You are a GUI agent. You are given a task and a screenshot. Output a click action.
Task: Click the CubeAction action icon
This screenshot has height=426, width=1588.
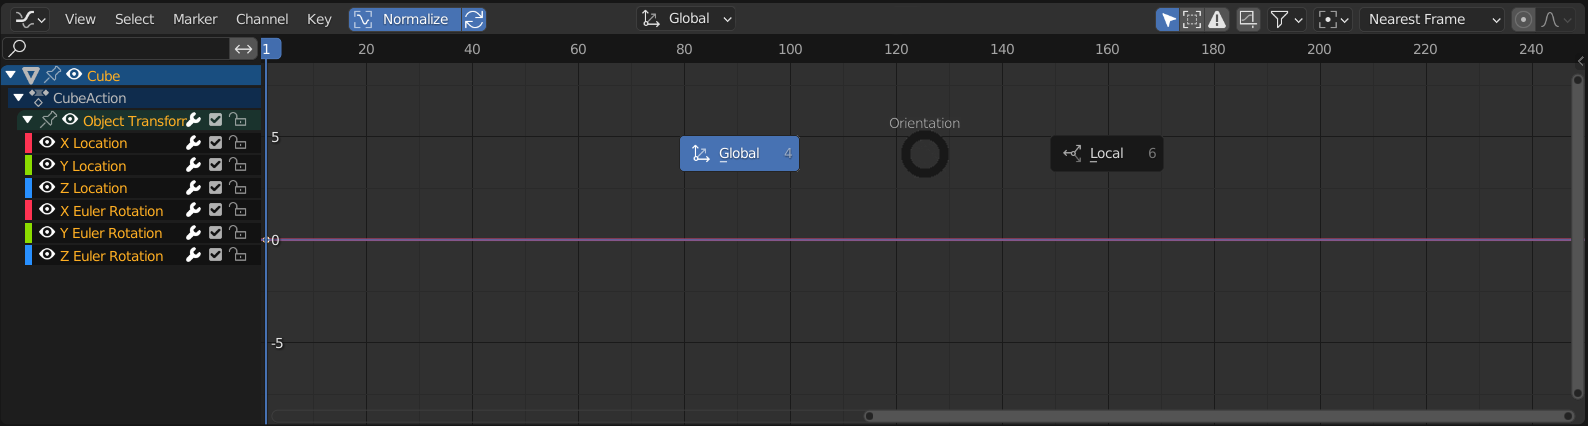[39, 98]
